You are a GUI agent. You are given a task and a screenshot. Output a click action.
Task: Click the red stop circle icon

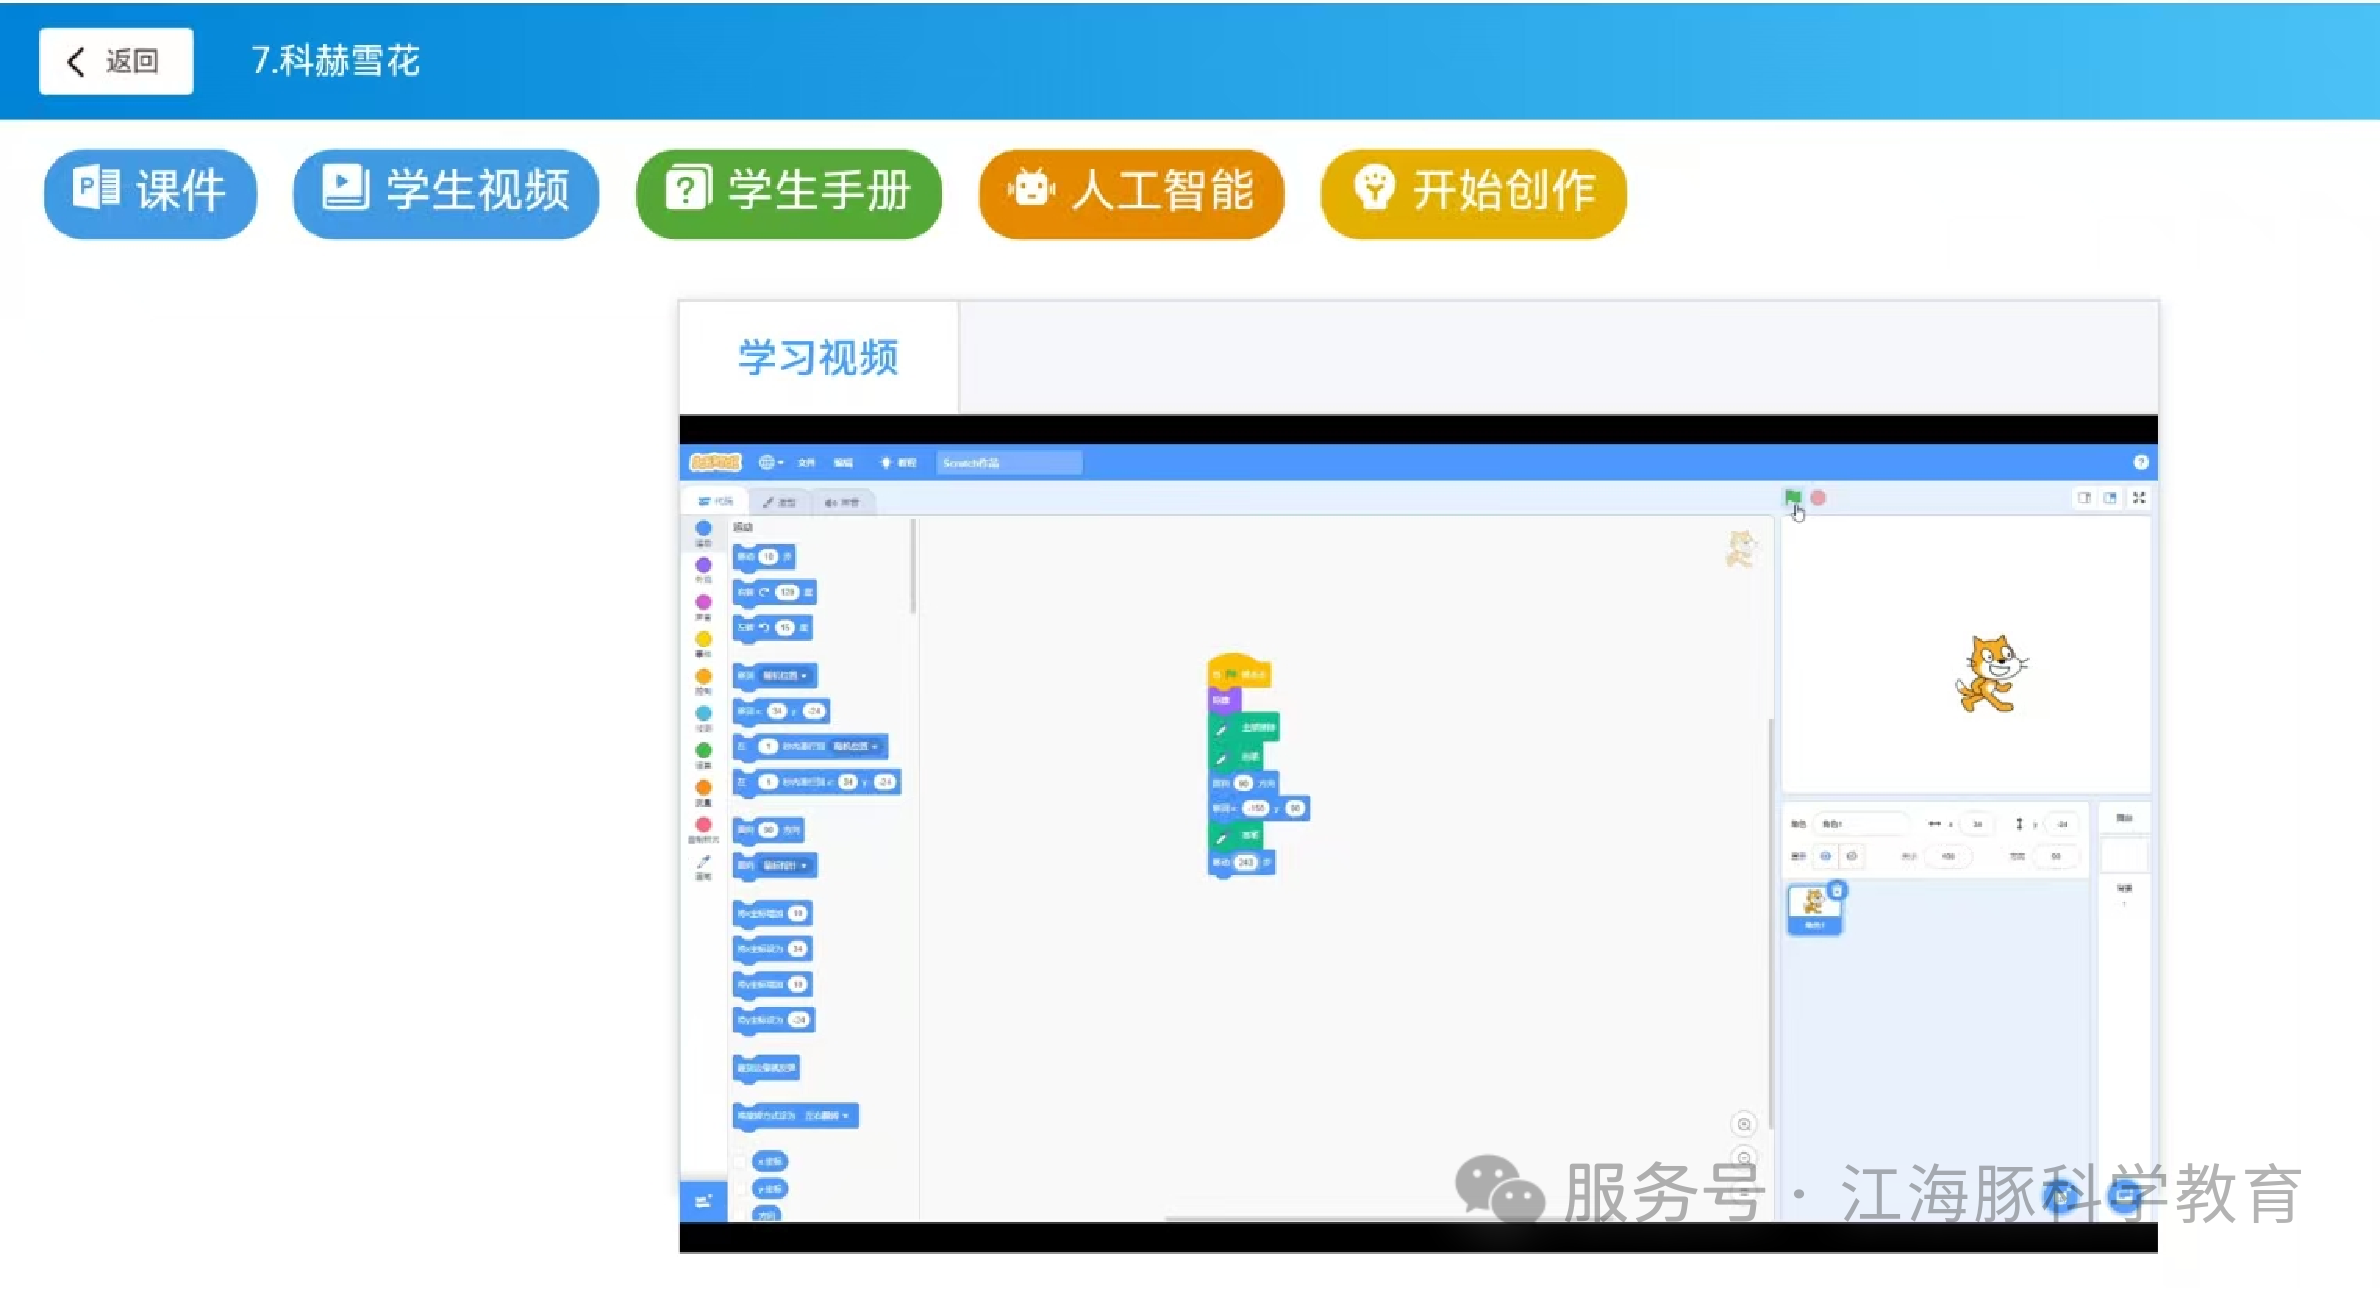click(1818, 497)
